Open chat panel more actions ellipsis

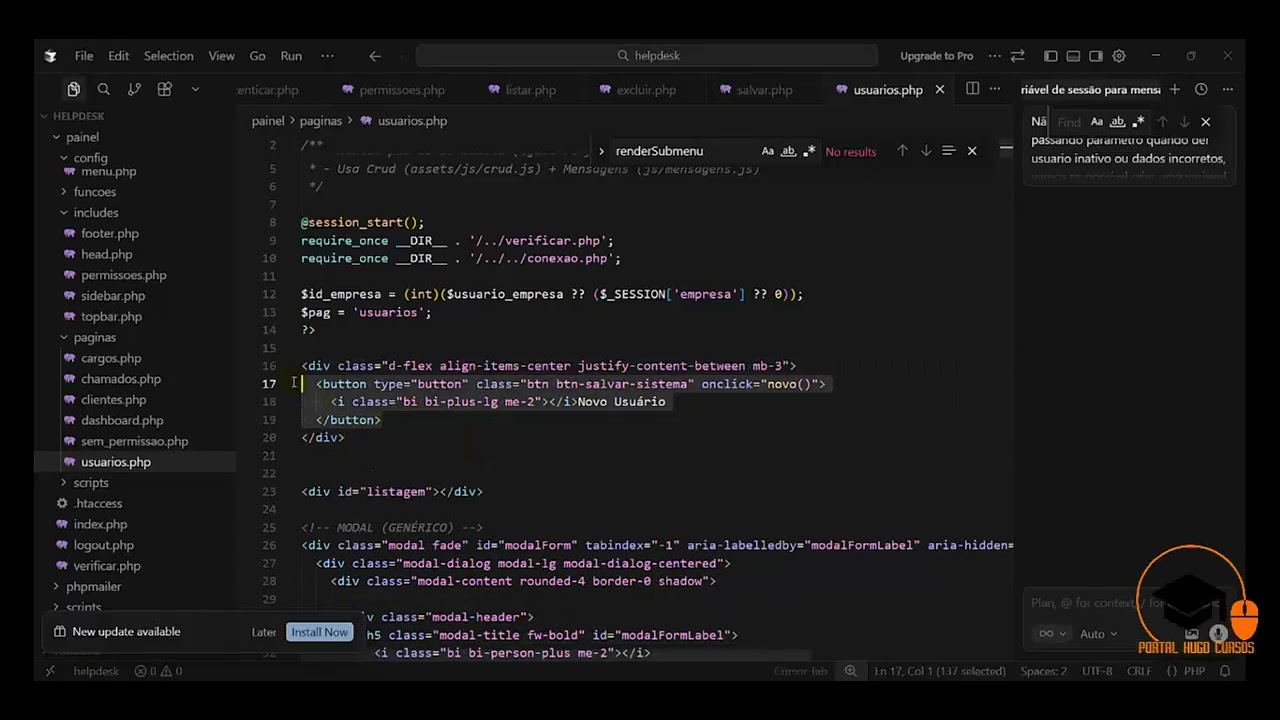tap(1227, 89)
